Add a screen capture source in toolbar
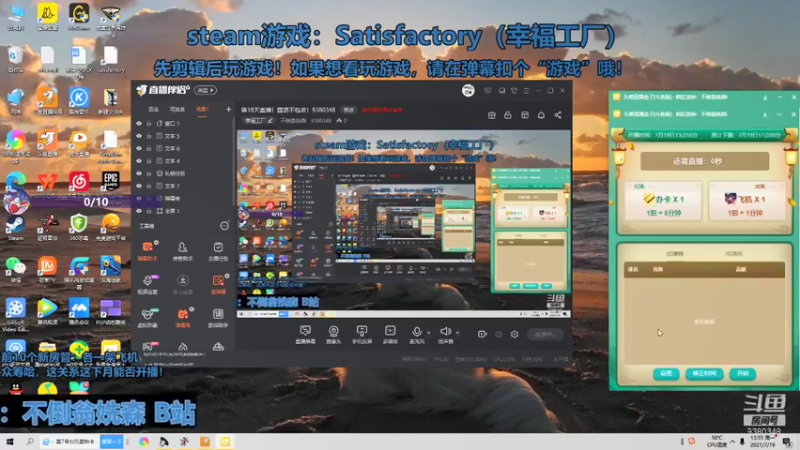This screenshot has width=800, height=450. pyautogui.click(x=305, y=335)
